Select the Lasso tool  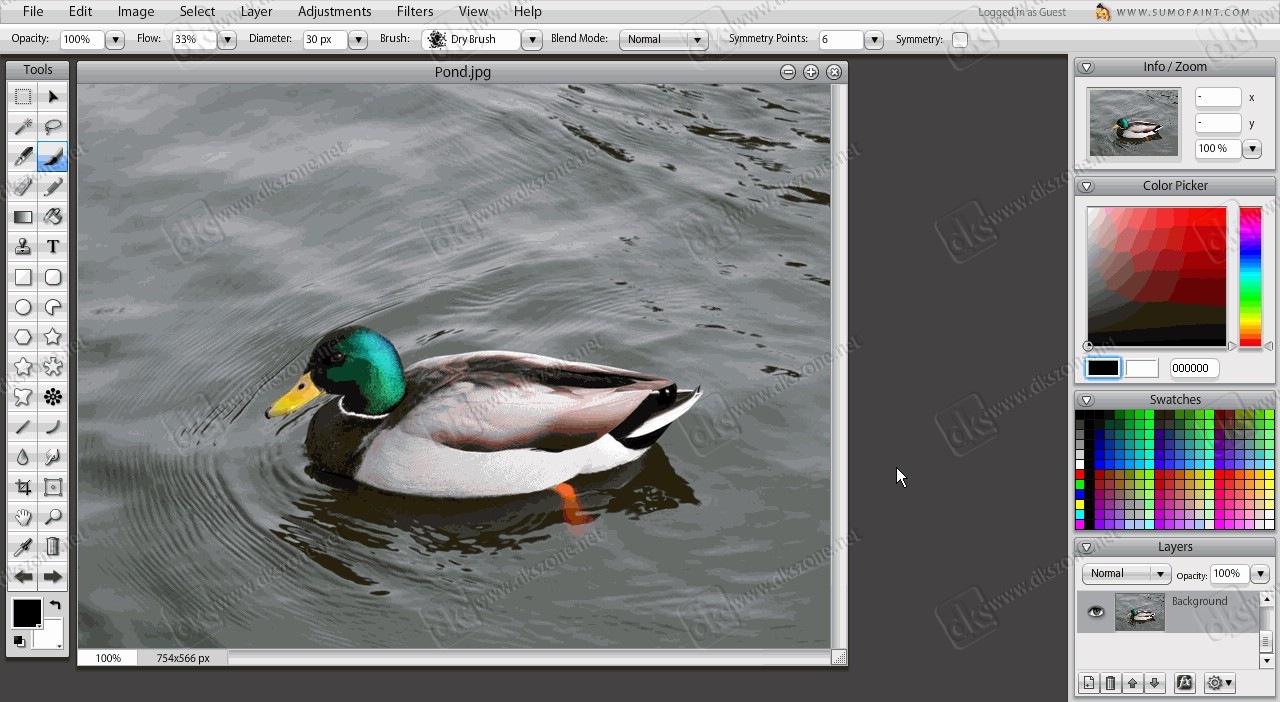point(53,127)
